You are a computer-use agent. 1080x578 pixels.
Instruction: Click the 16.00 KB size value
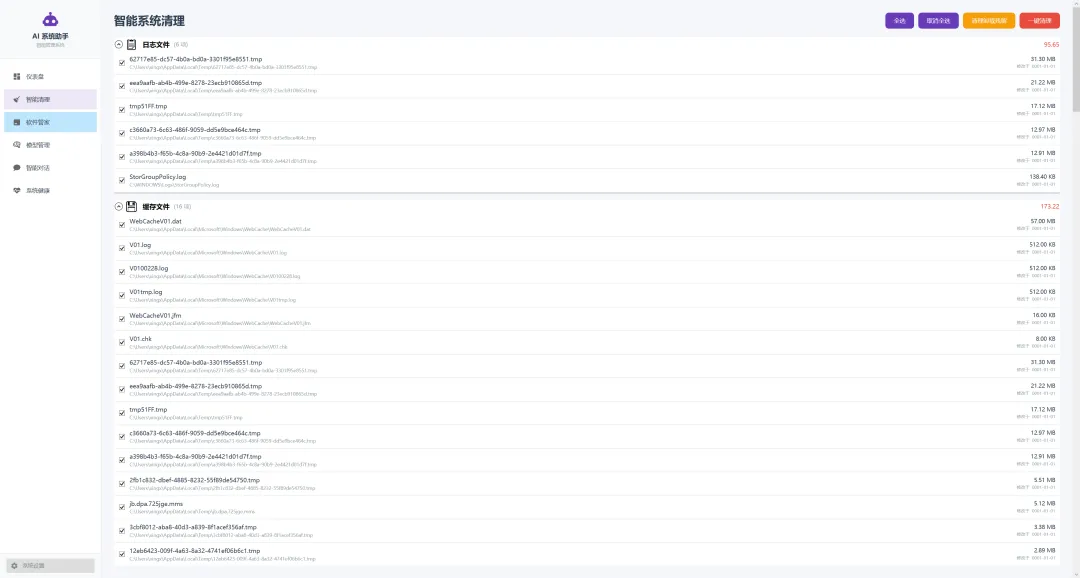coord(1043,316)
